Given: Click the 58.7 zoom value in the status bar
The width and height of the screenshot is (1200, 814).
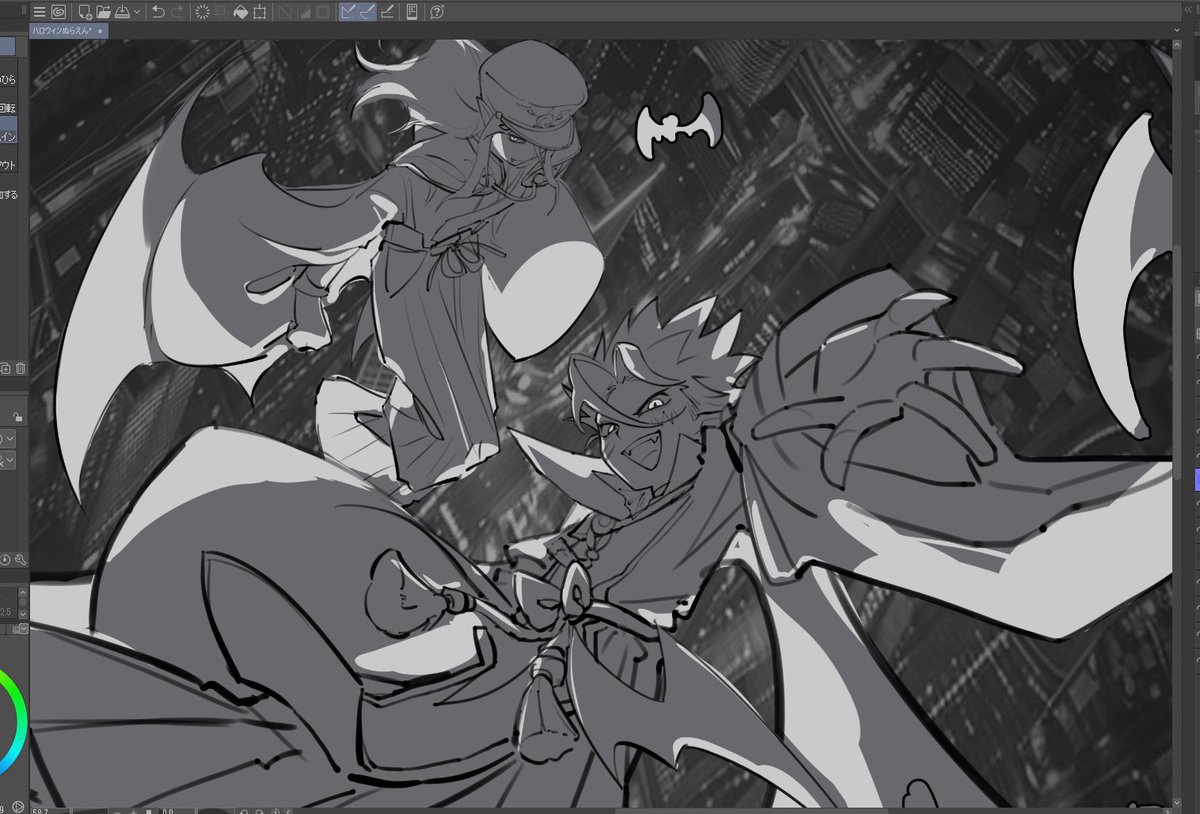Looking at the screenshot, I should point(42,809).
